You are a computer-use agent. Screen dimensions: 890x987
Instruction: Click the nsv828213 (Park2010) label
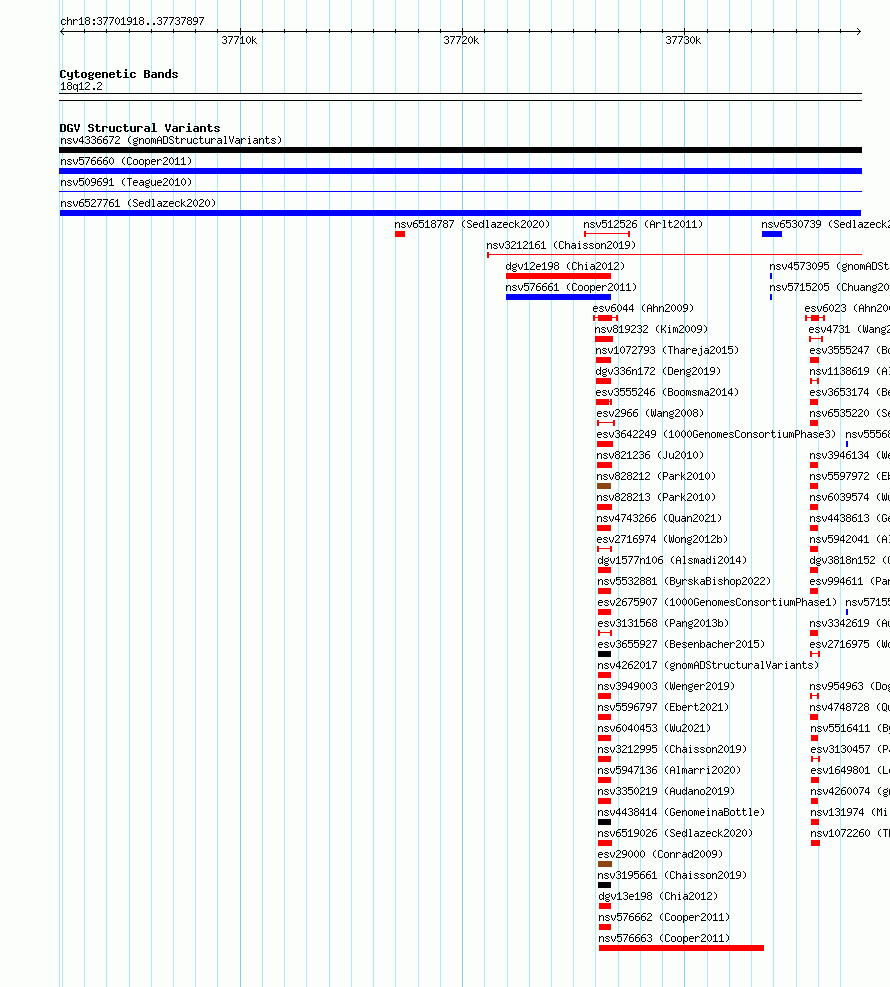coord(656,497)
